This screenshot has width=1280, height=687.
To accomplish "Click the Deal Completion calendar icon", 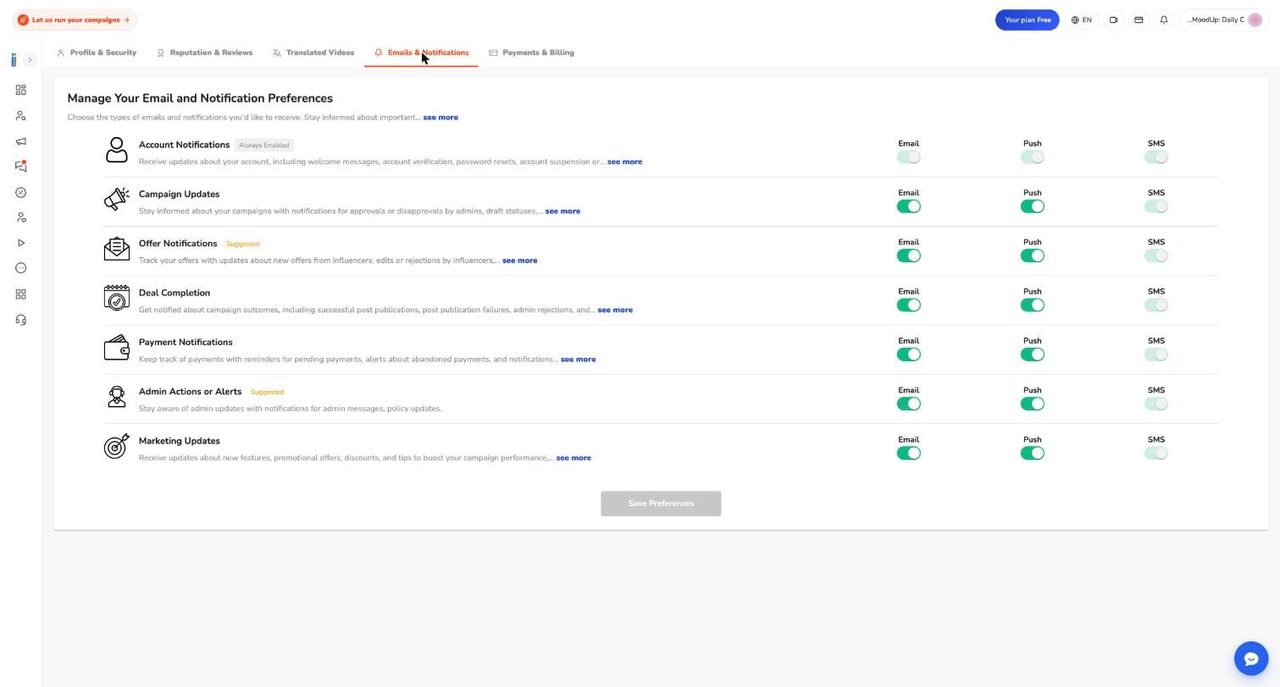I will click(x=117, y=298).
